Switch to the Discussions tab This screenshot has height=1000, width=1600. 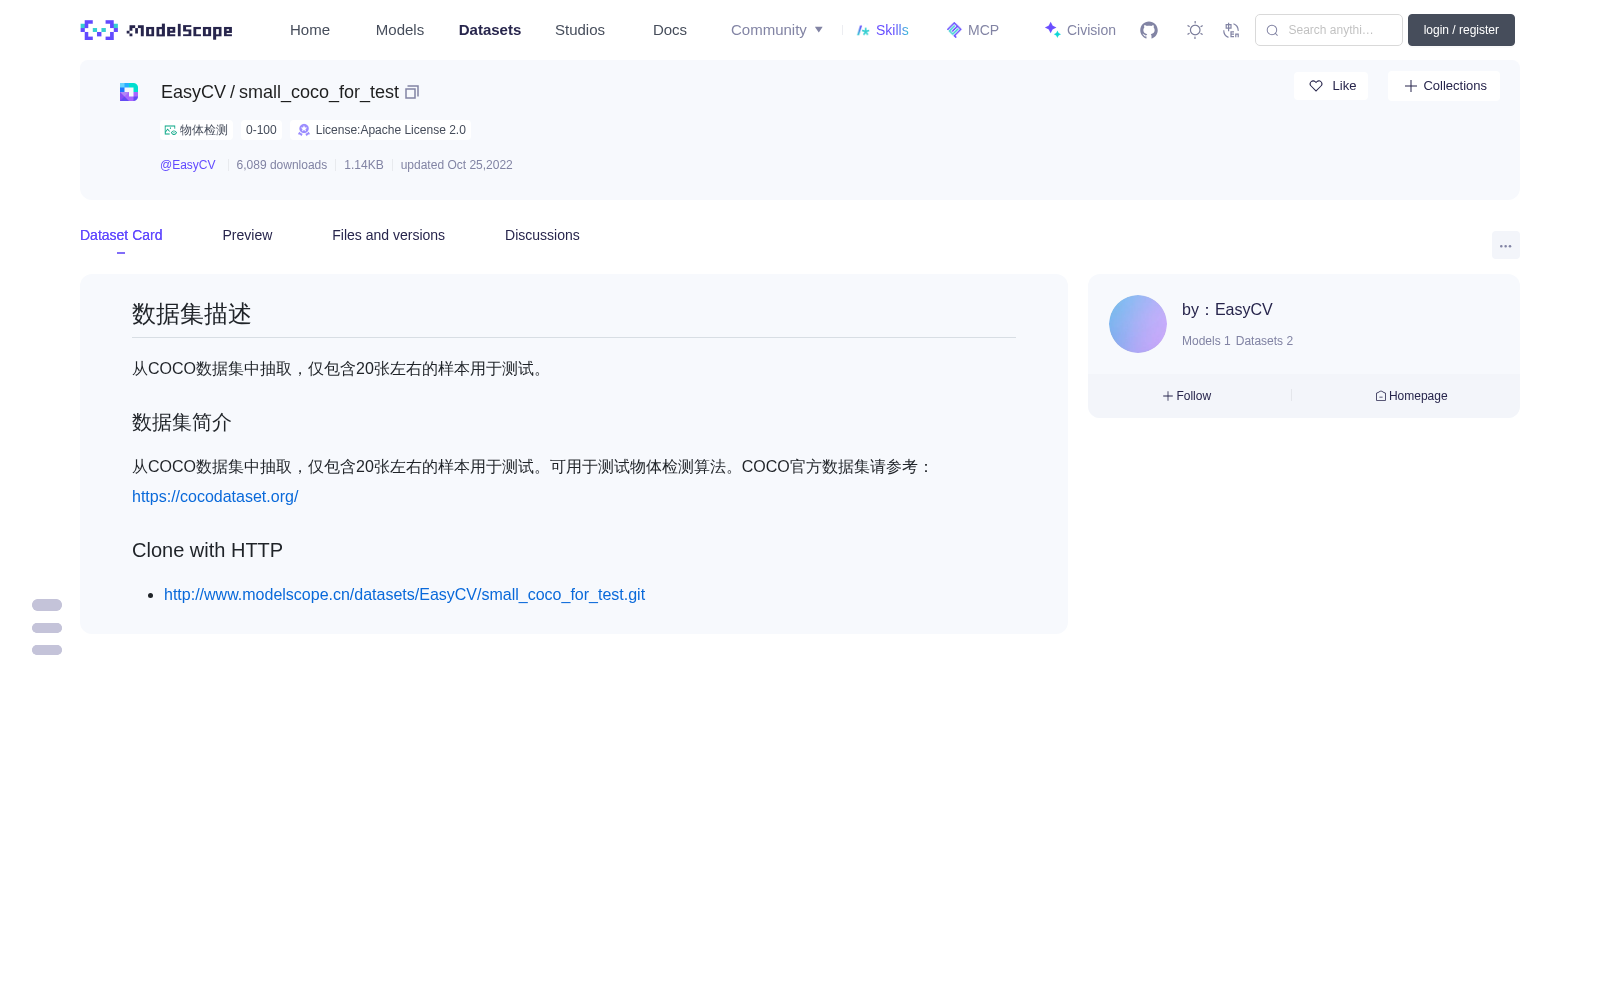[x=542, y=235]
